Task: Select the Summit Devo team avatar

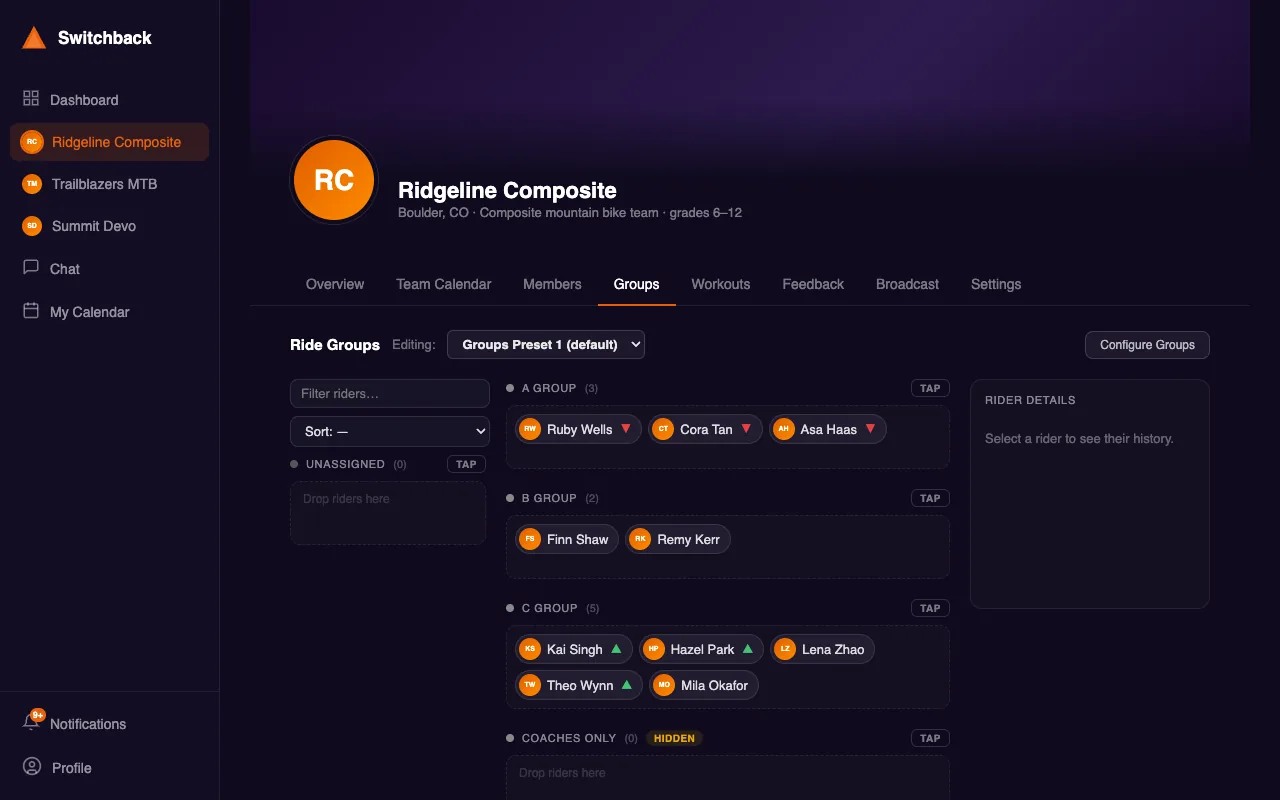Action: pos(32,226)
